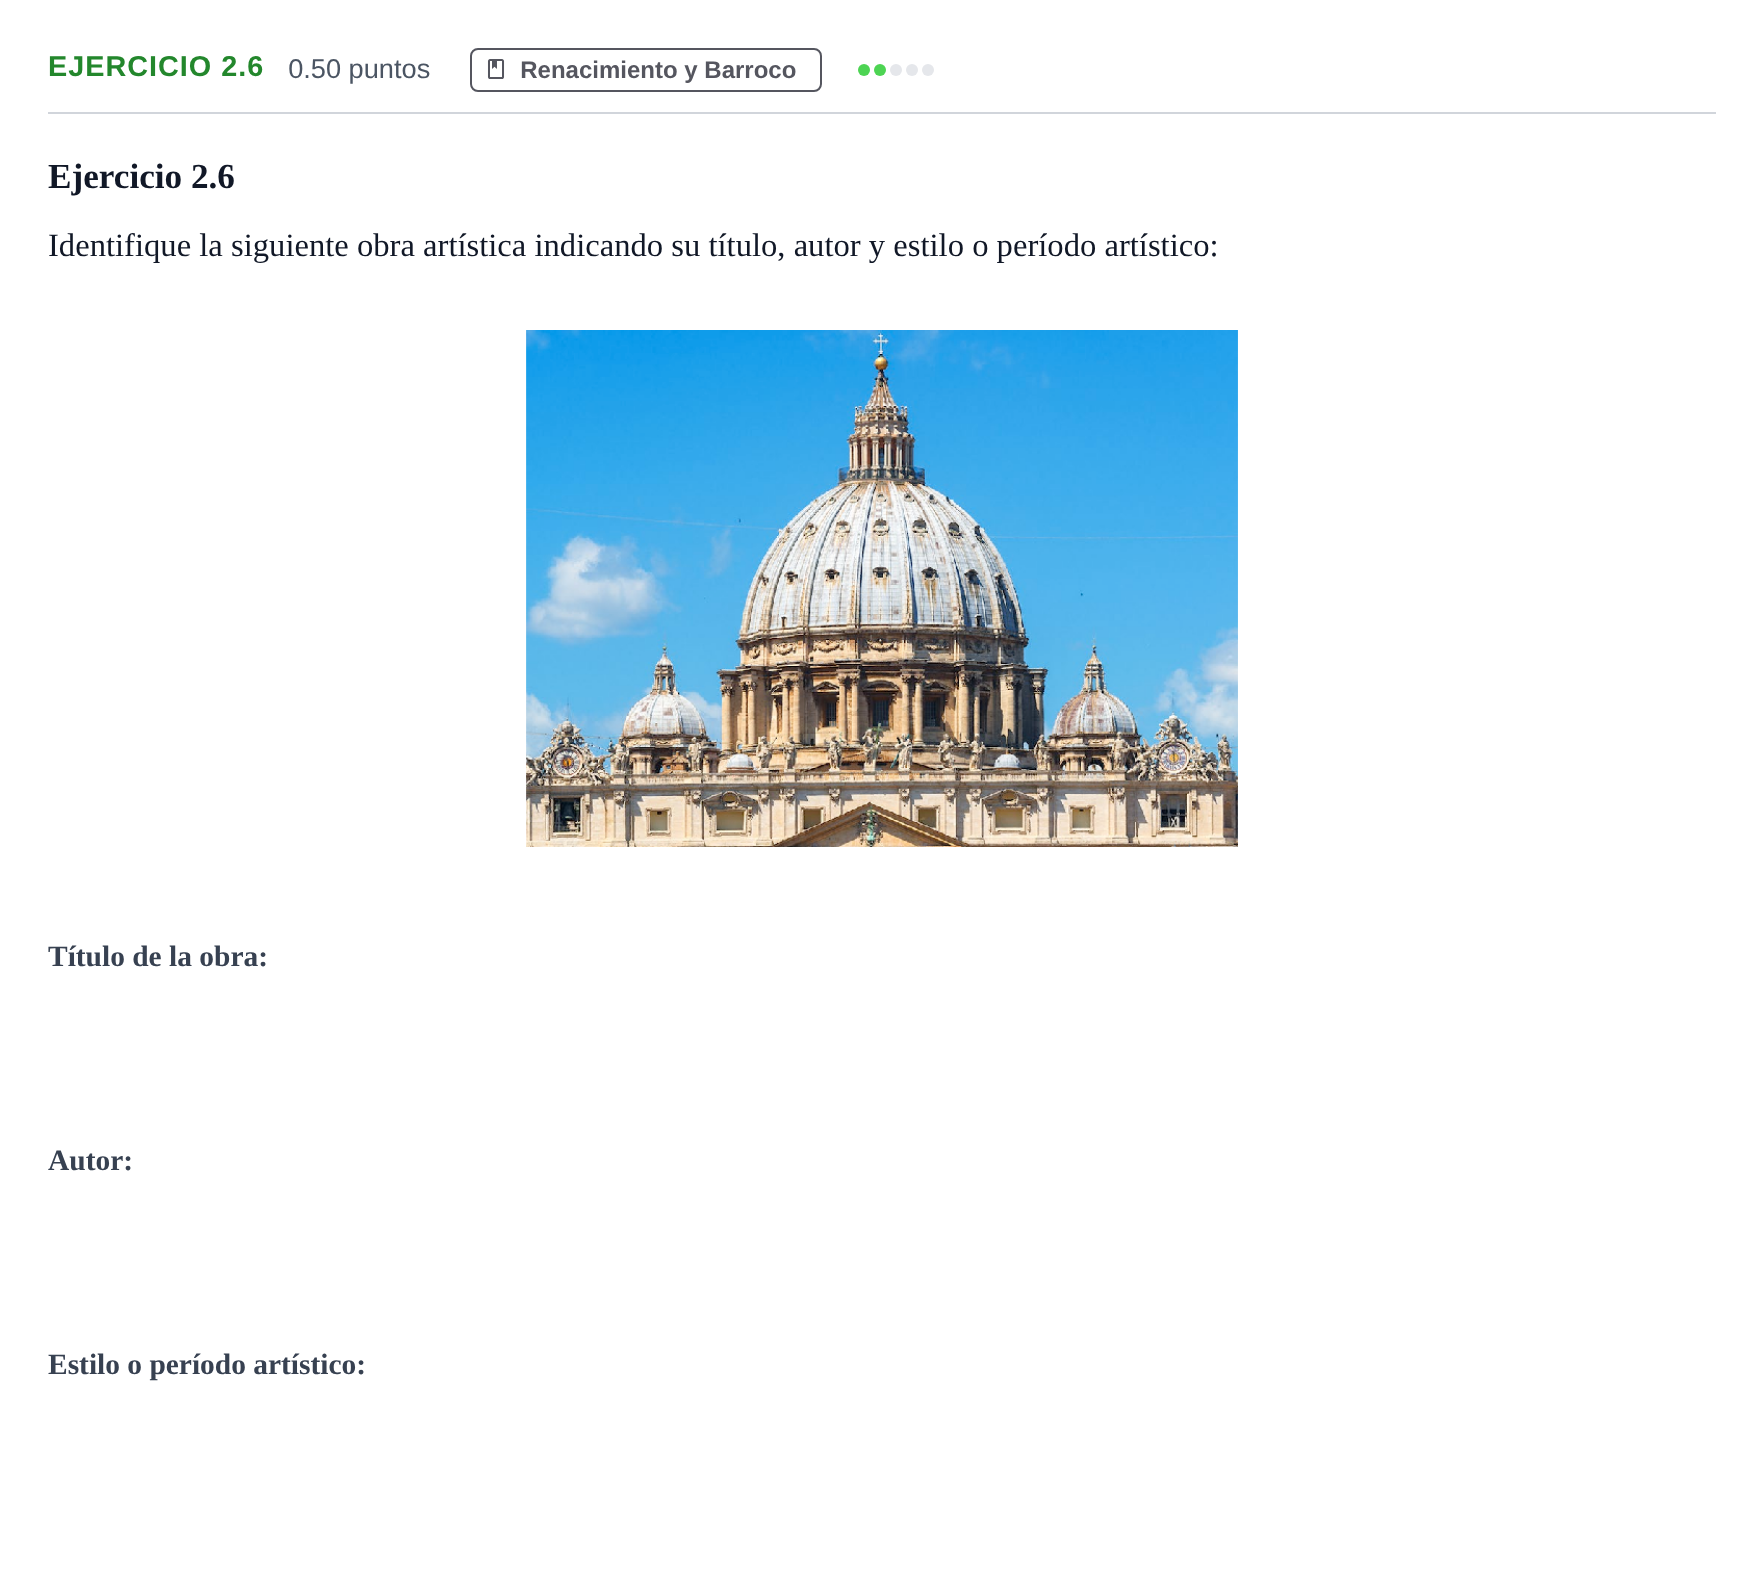Click the book icon in the tag
This screenshot has width=1764, height=1570.
[x=496, y=69]
